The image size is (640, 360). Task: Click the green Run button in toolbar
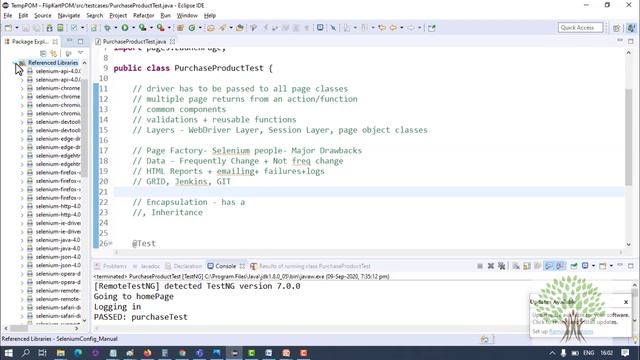tap(125, 28)
